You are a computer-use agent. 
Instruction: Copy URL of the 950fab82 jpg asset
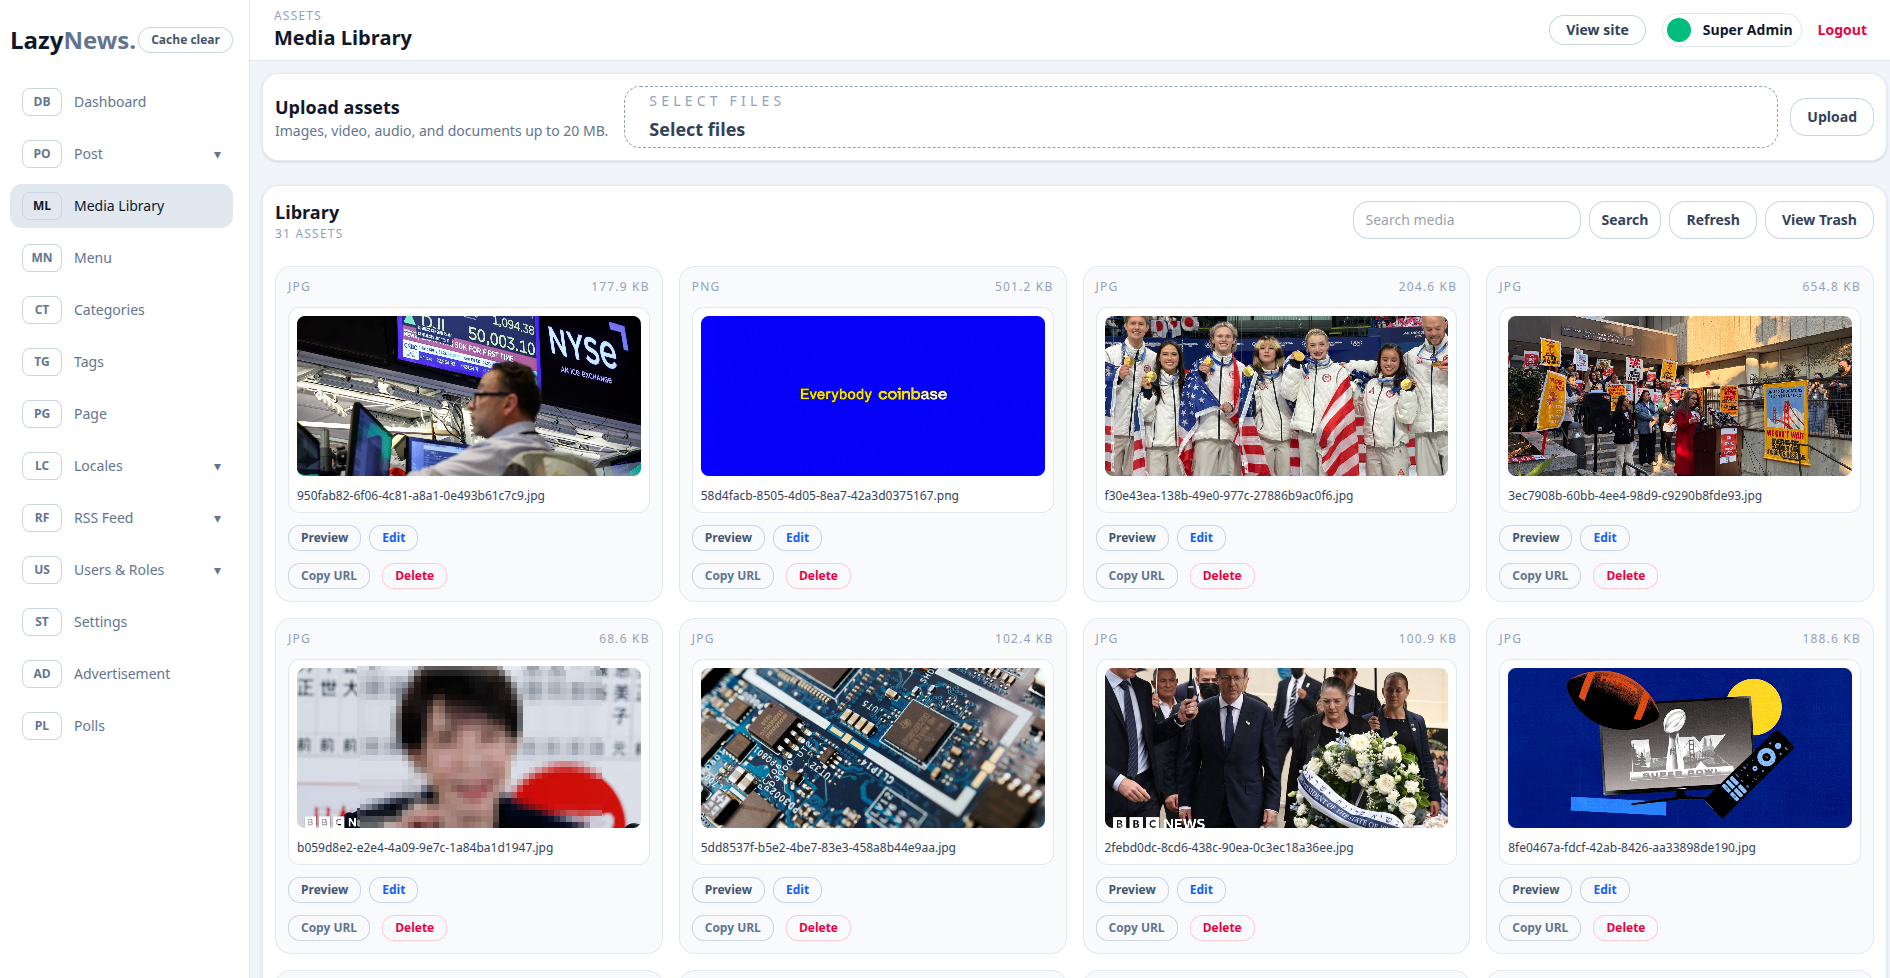(329, 576)
